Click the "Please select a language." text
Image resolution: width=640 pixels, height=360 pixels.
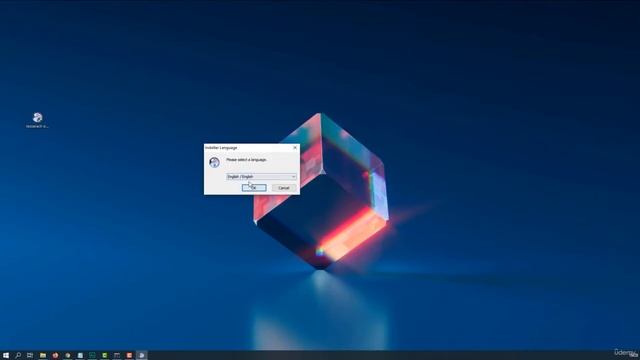click(x=247, y=160)
